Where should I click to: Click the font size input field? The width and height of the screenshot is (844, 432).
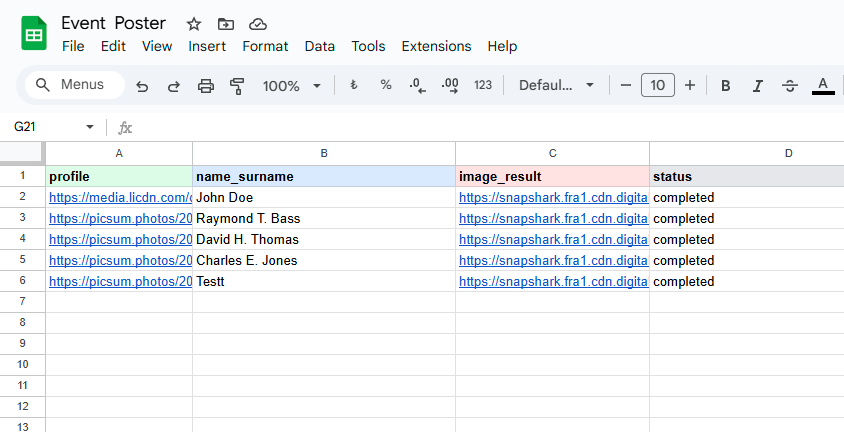(x=657, y=86)
